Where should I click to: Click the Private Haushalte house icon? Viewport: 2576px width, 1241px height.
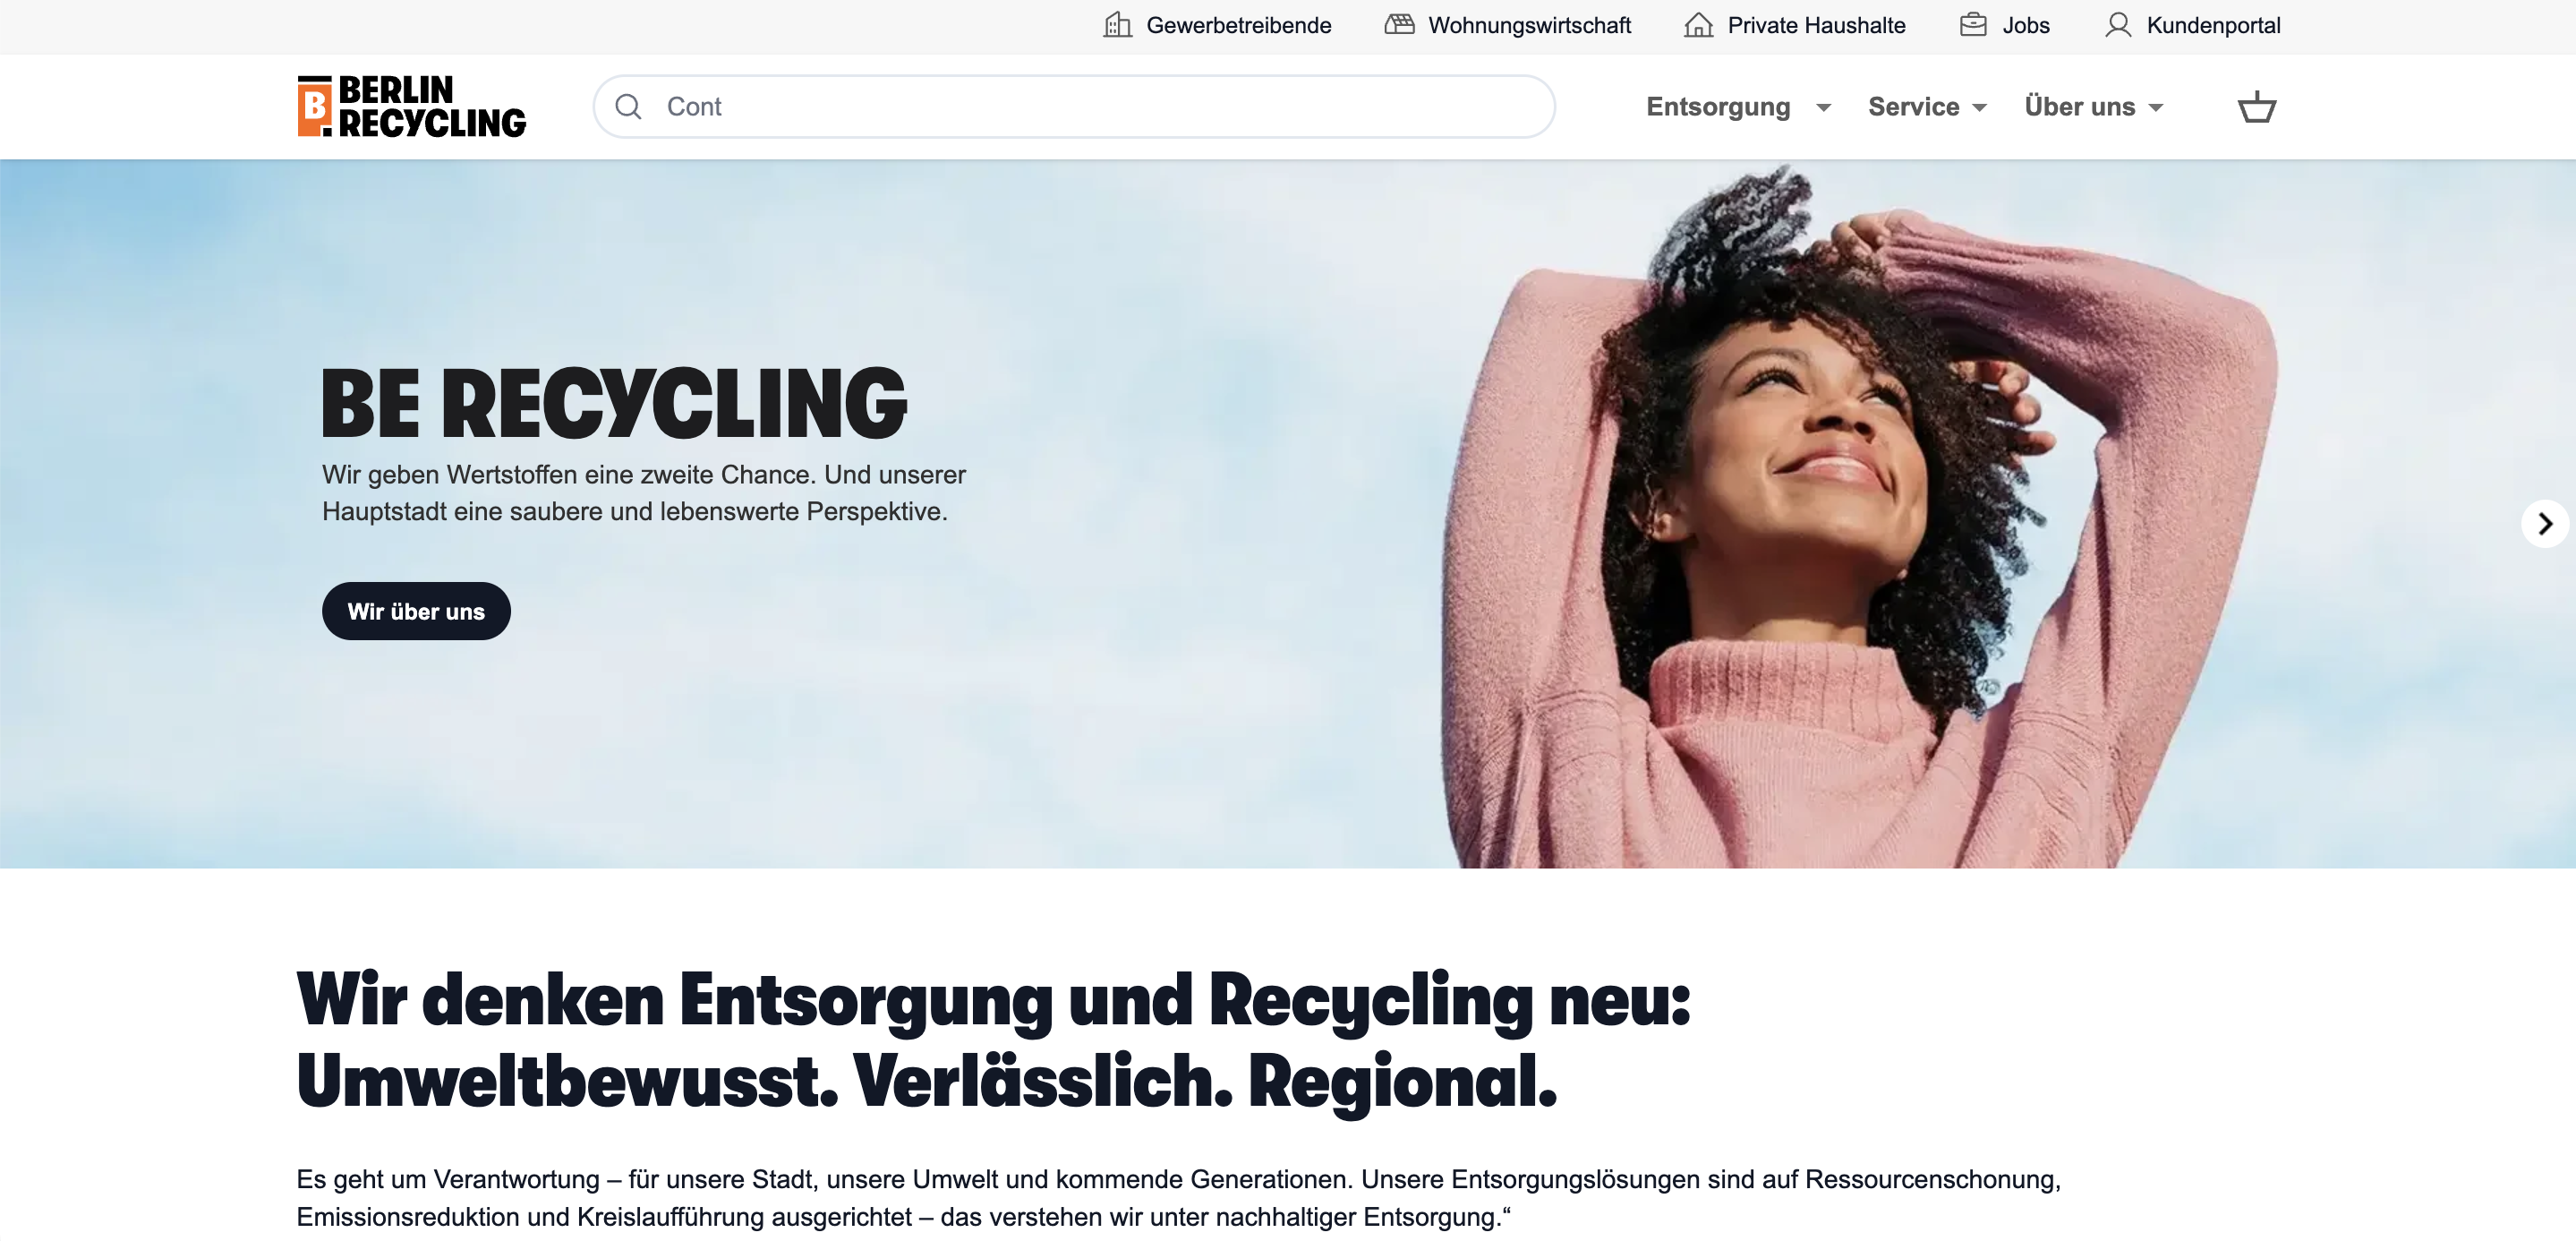[1698, 25]
